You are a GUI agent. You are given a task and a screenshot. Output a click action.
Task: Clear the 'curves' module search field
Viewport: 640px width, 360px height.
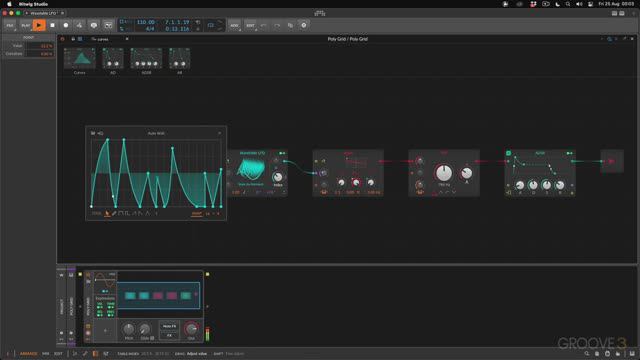coord(127,39)
